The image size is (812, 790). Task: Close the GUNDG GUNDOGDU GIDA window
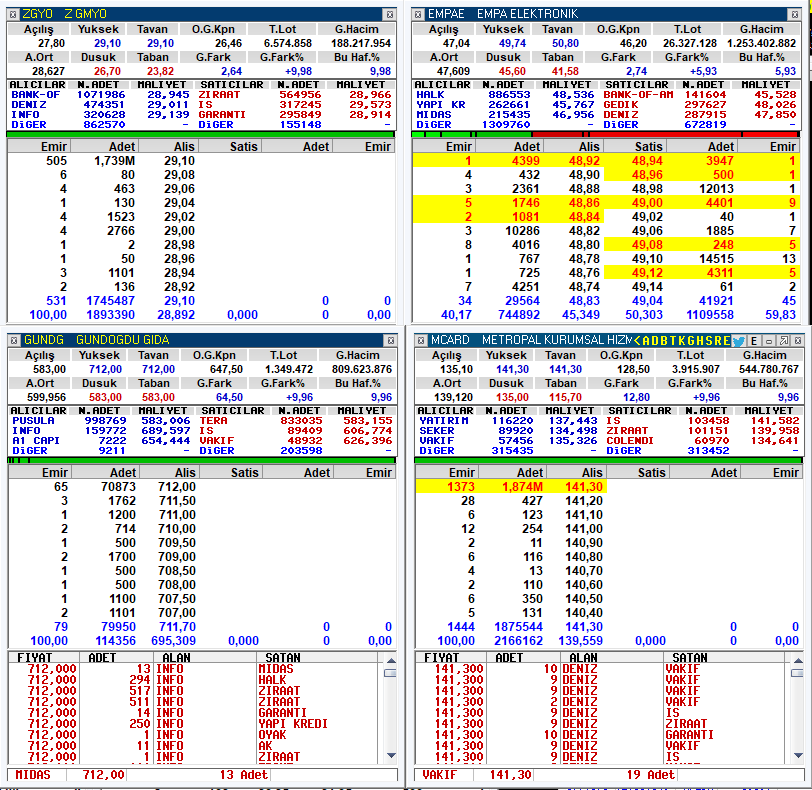click(x=391, y=341)
